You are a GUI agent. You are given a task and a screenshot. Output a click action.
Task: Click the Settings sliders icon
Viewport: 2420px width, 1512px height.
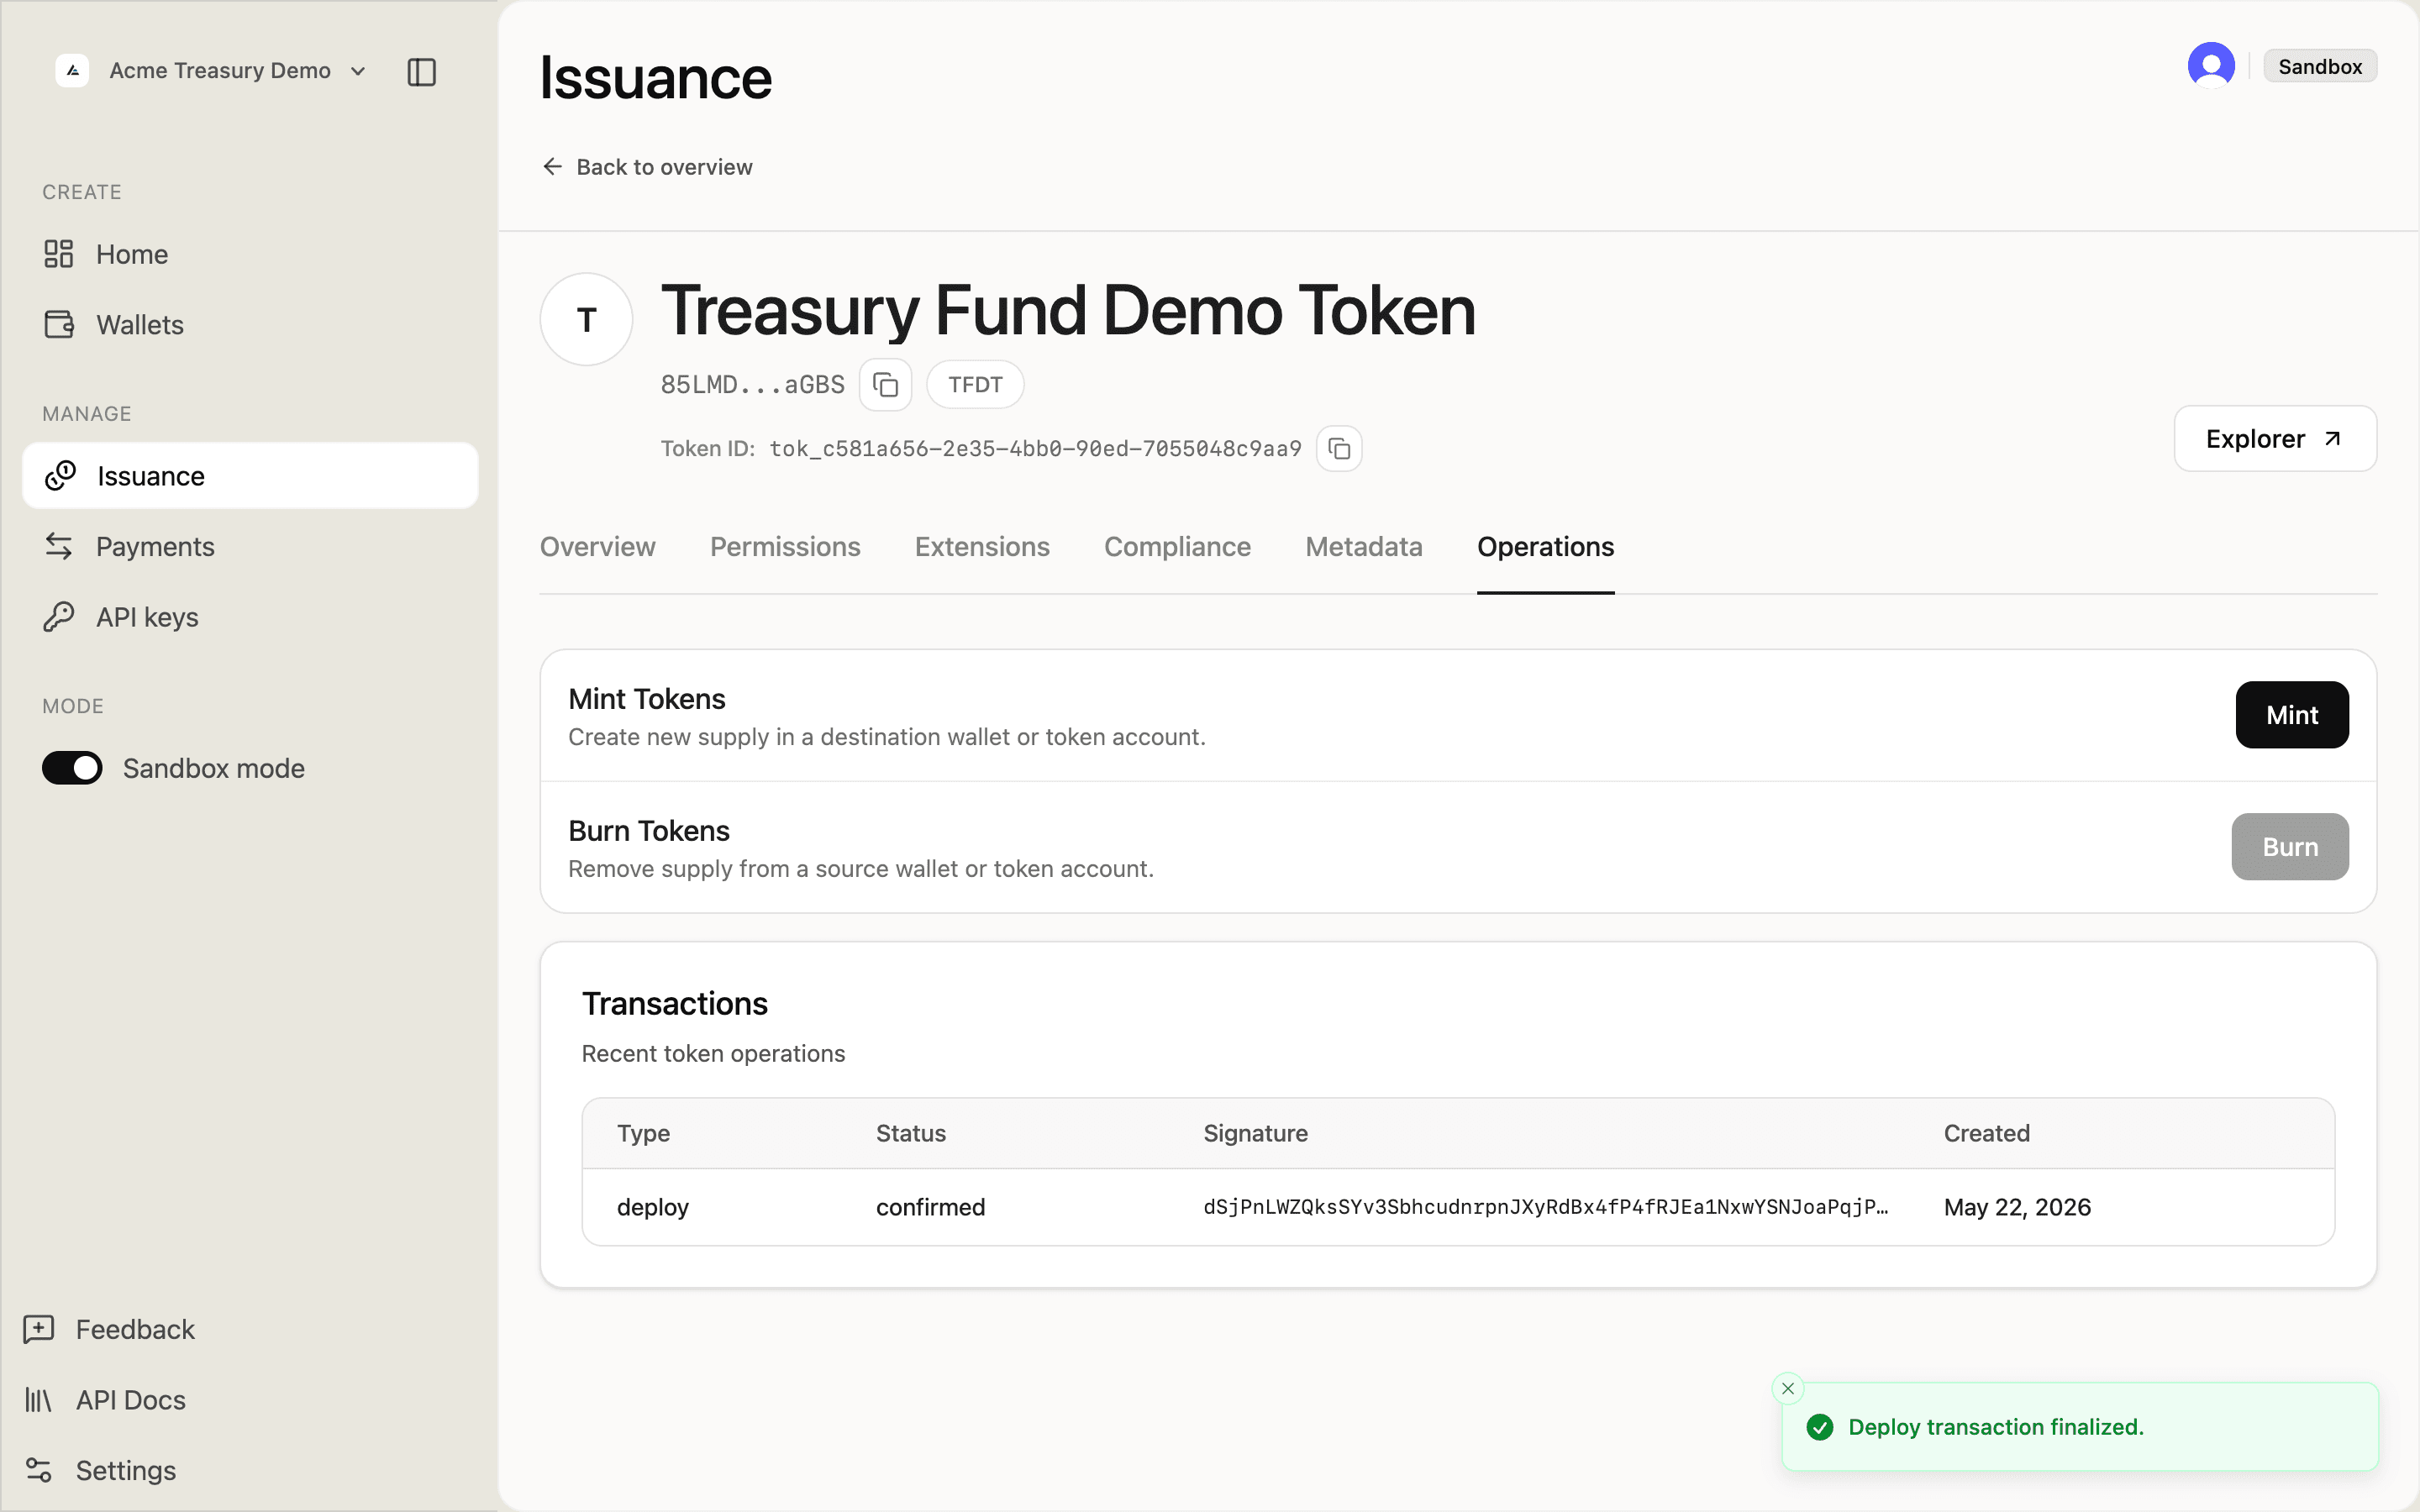(x=38, y=1471)
